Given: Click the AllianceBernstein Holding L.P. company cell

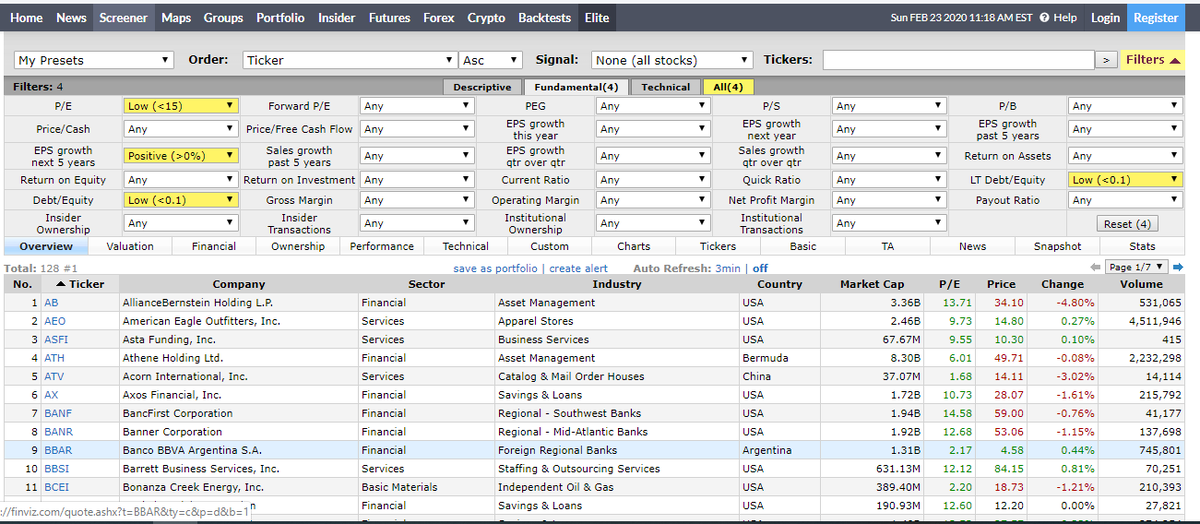Looking at the screenshot, I should (x=239, y=303).
